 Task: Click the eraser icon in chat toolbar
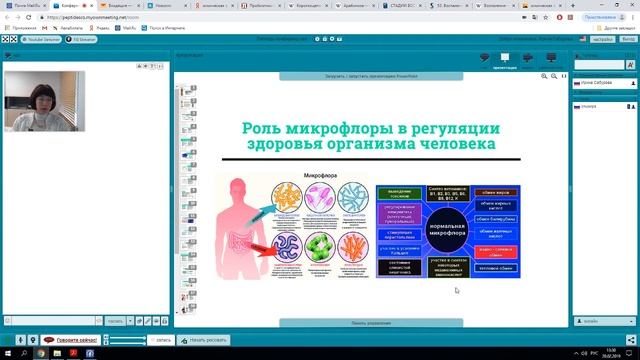(139, 321)
